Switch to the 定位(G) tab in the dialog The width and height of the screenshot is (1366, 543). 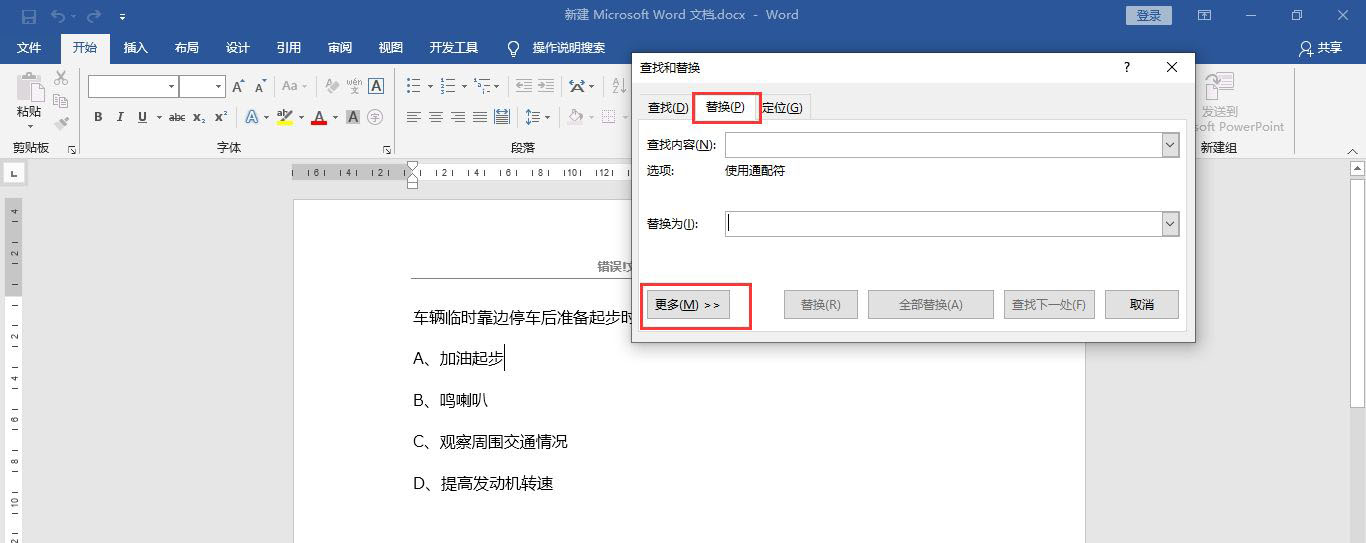[x=782, y=108]
